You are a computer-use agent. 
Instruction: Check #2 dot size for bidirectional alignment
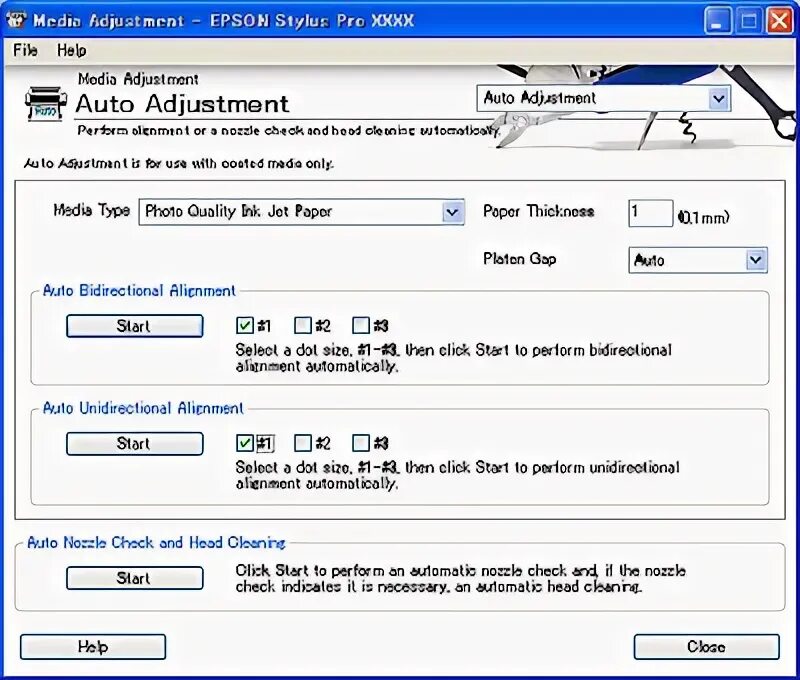303,325
